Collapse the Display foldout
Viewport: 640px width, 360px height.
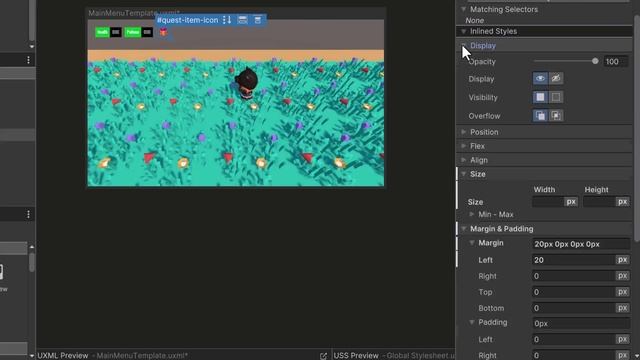(x=464, y=45)
